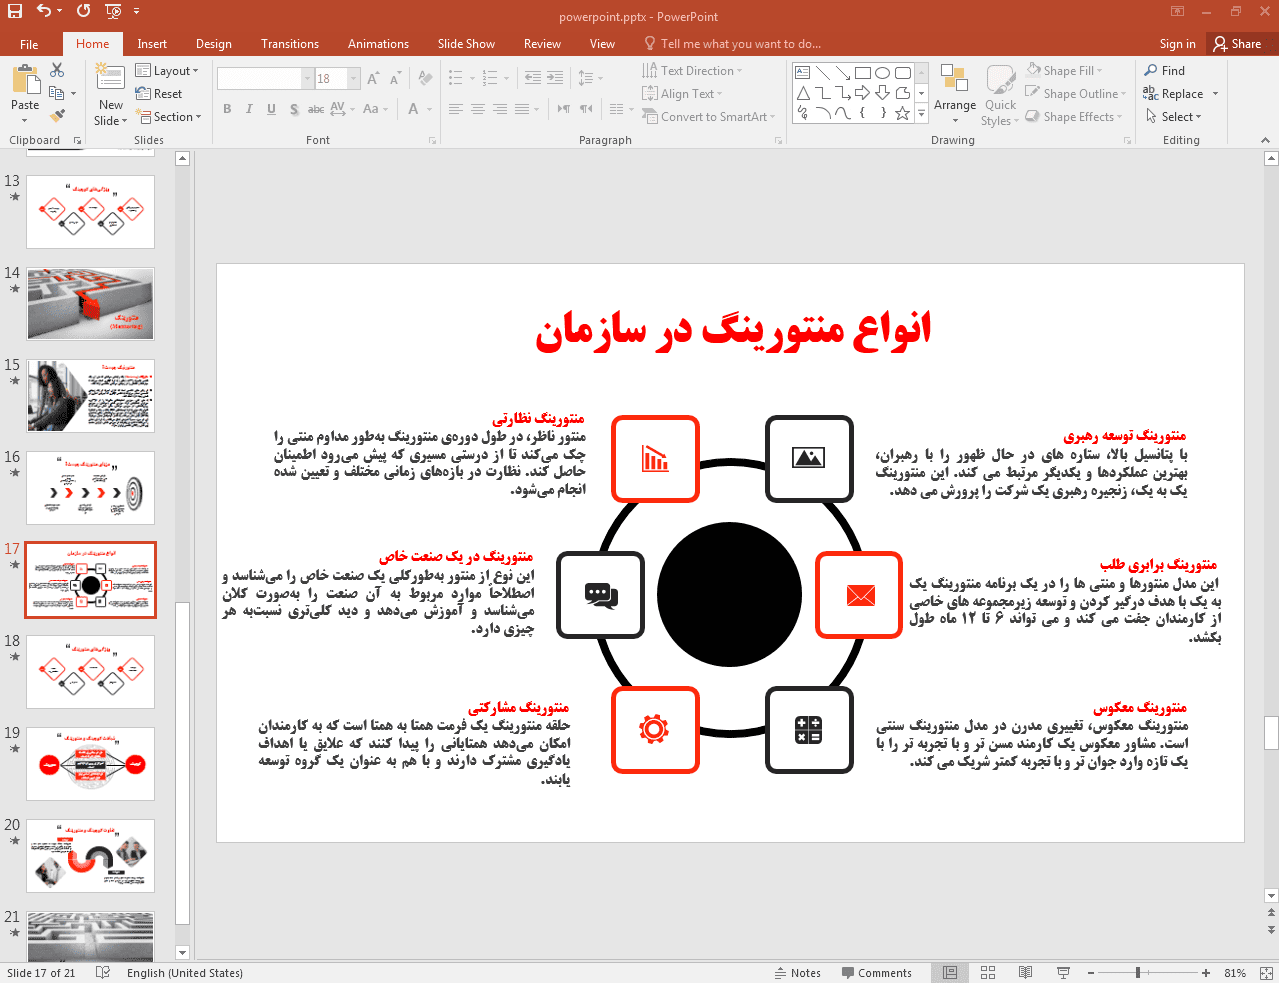This screenshot has width=1279, height=983.
Task: Click the Save icon in quick access toolbar
Action: coord(14,11)
